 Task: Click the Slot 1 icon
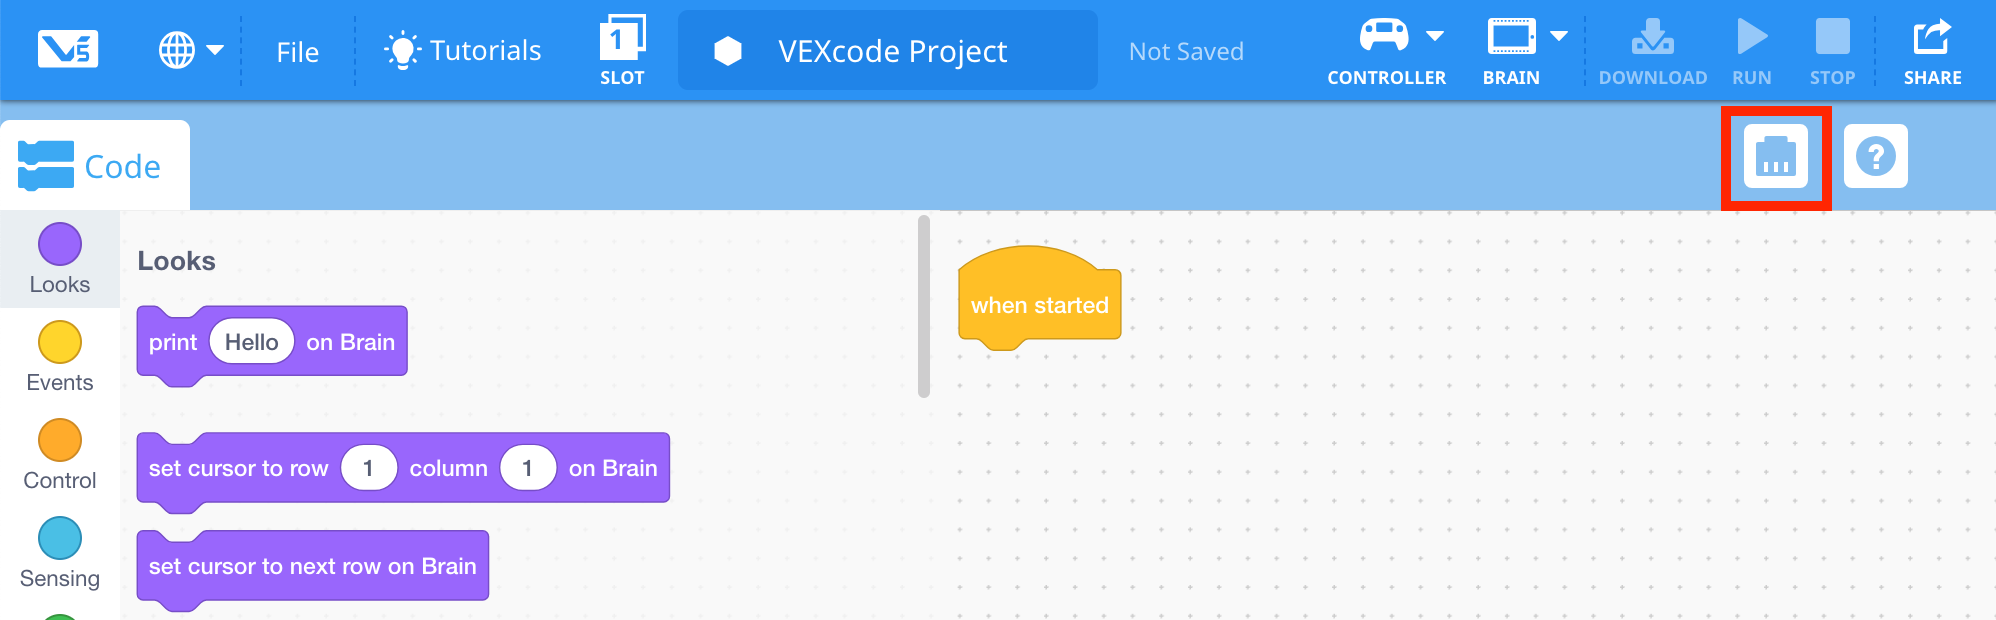pos(621,38)
